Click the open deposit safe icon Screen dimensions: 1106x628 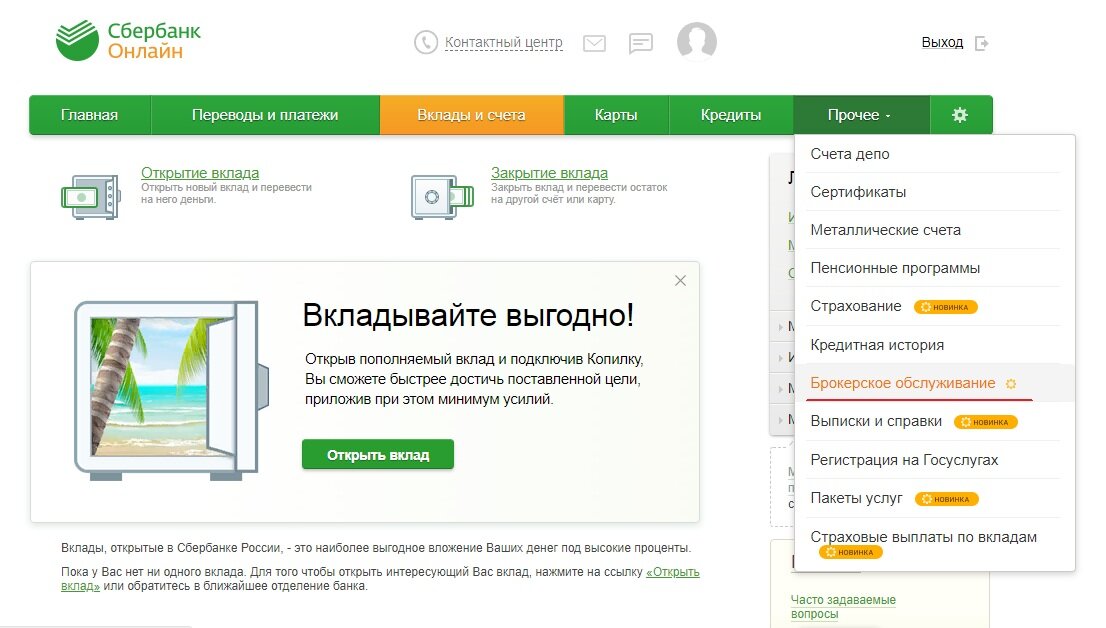(x=91, y=197)
